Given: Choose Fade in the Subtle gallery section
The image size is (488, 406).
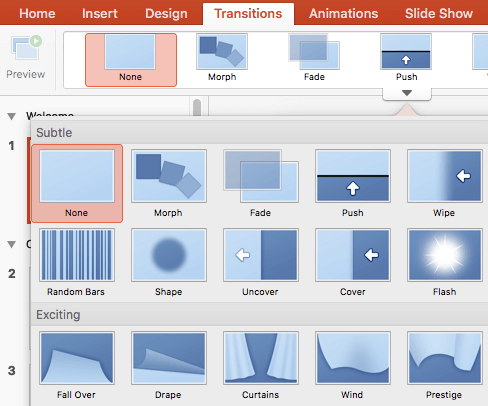Looking at the screenshot, I should click(261, 183).
